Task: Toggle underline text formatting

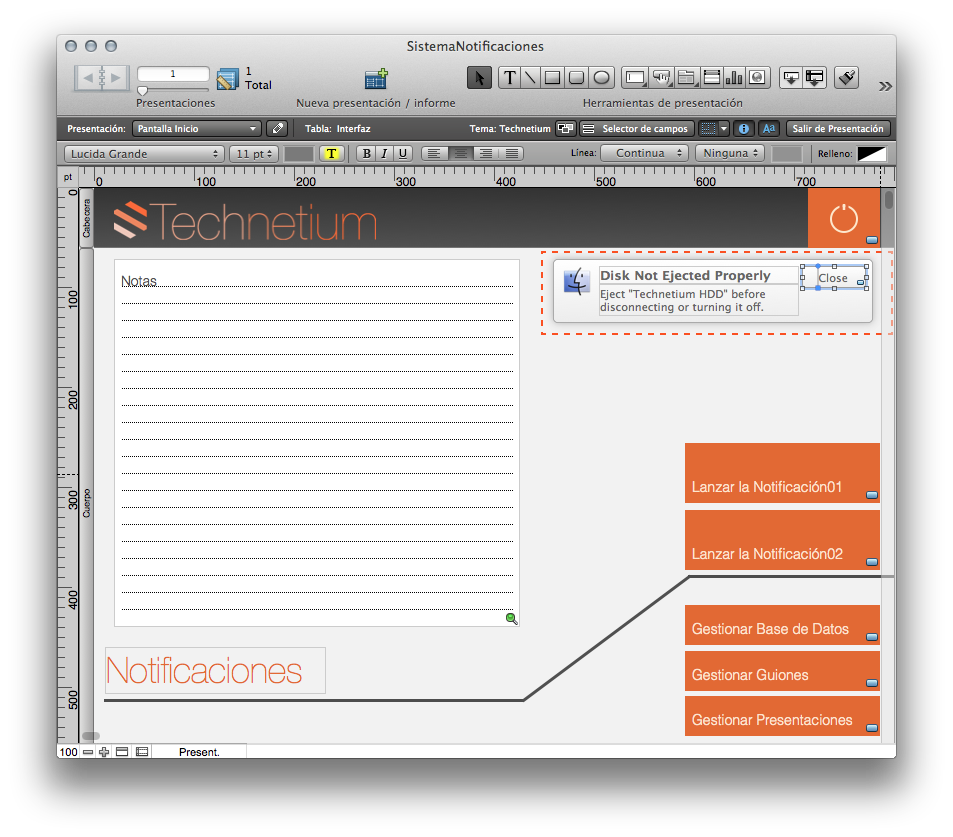Action: pyautogui.click(x=402, y=153)
